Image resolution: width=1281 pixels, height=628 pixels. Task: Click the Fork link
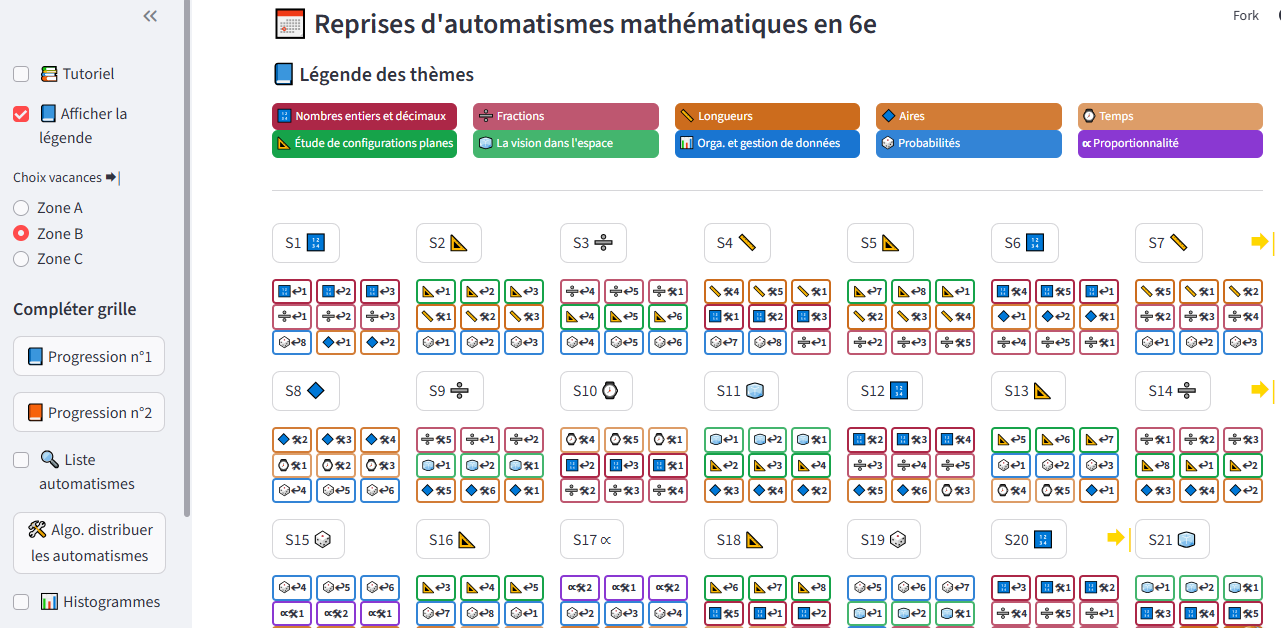pyautogui.click(x=1246, y=15)
